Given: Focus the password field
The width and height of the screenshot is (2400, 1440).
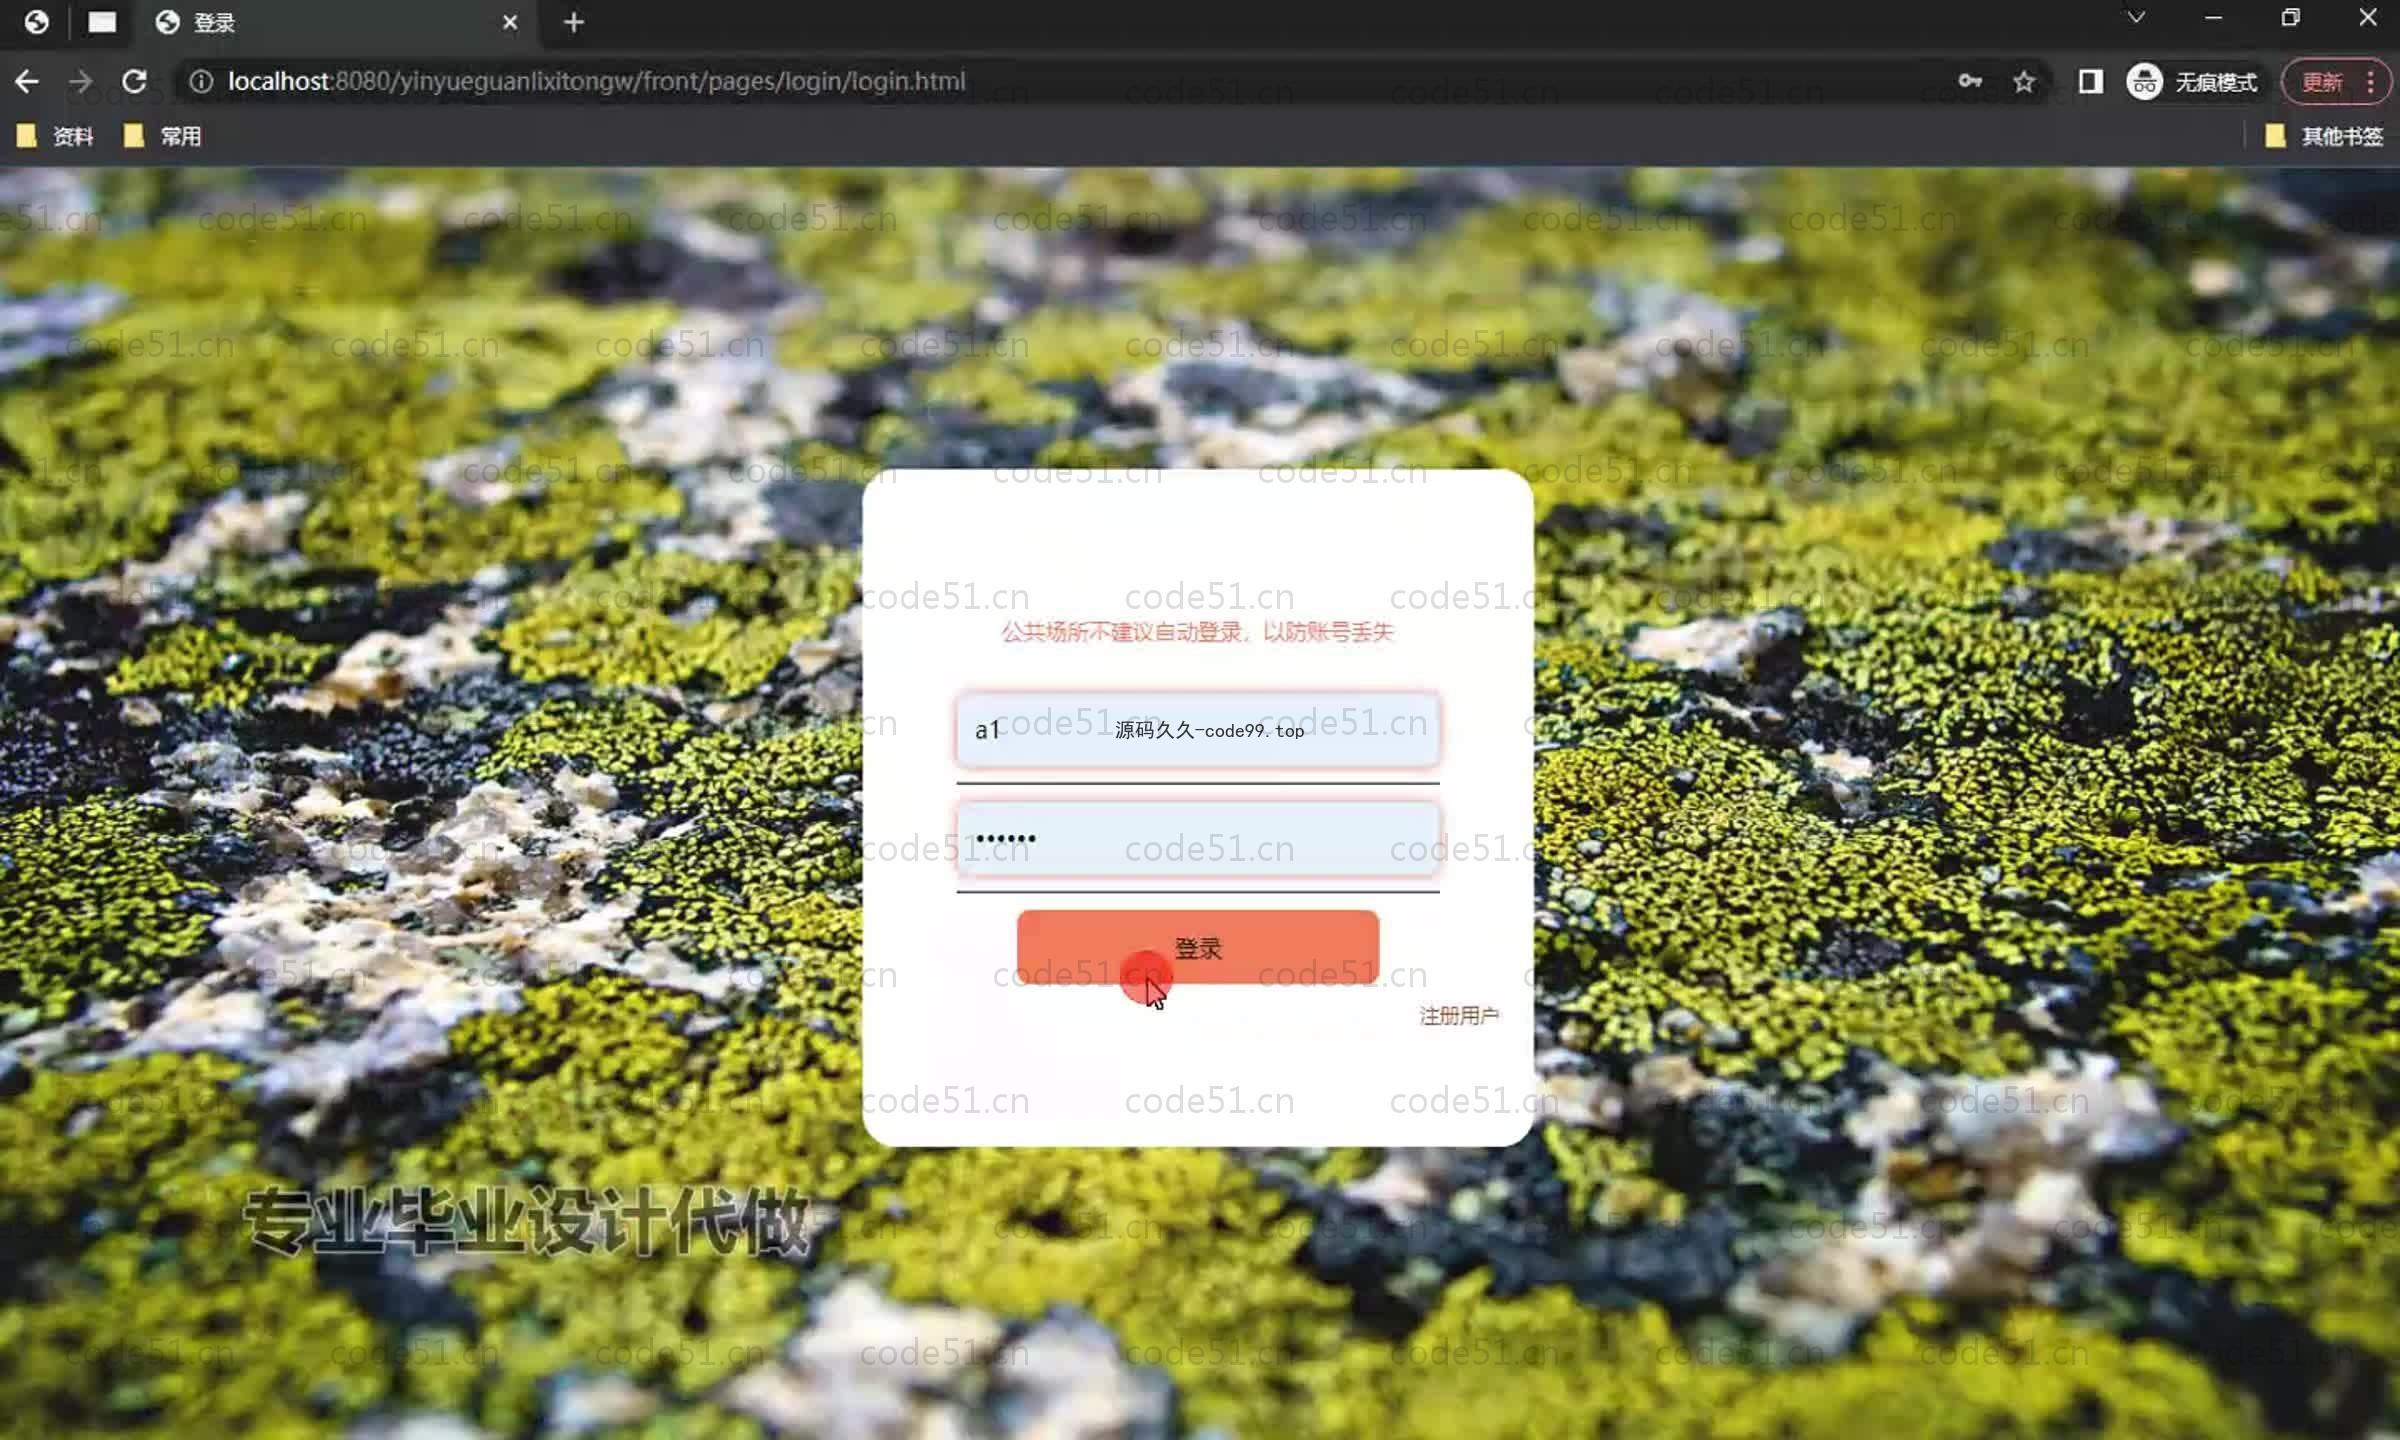Looking at the screenshot, I should [x=1198, y=838].
